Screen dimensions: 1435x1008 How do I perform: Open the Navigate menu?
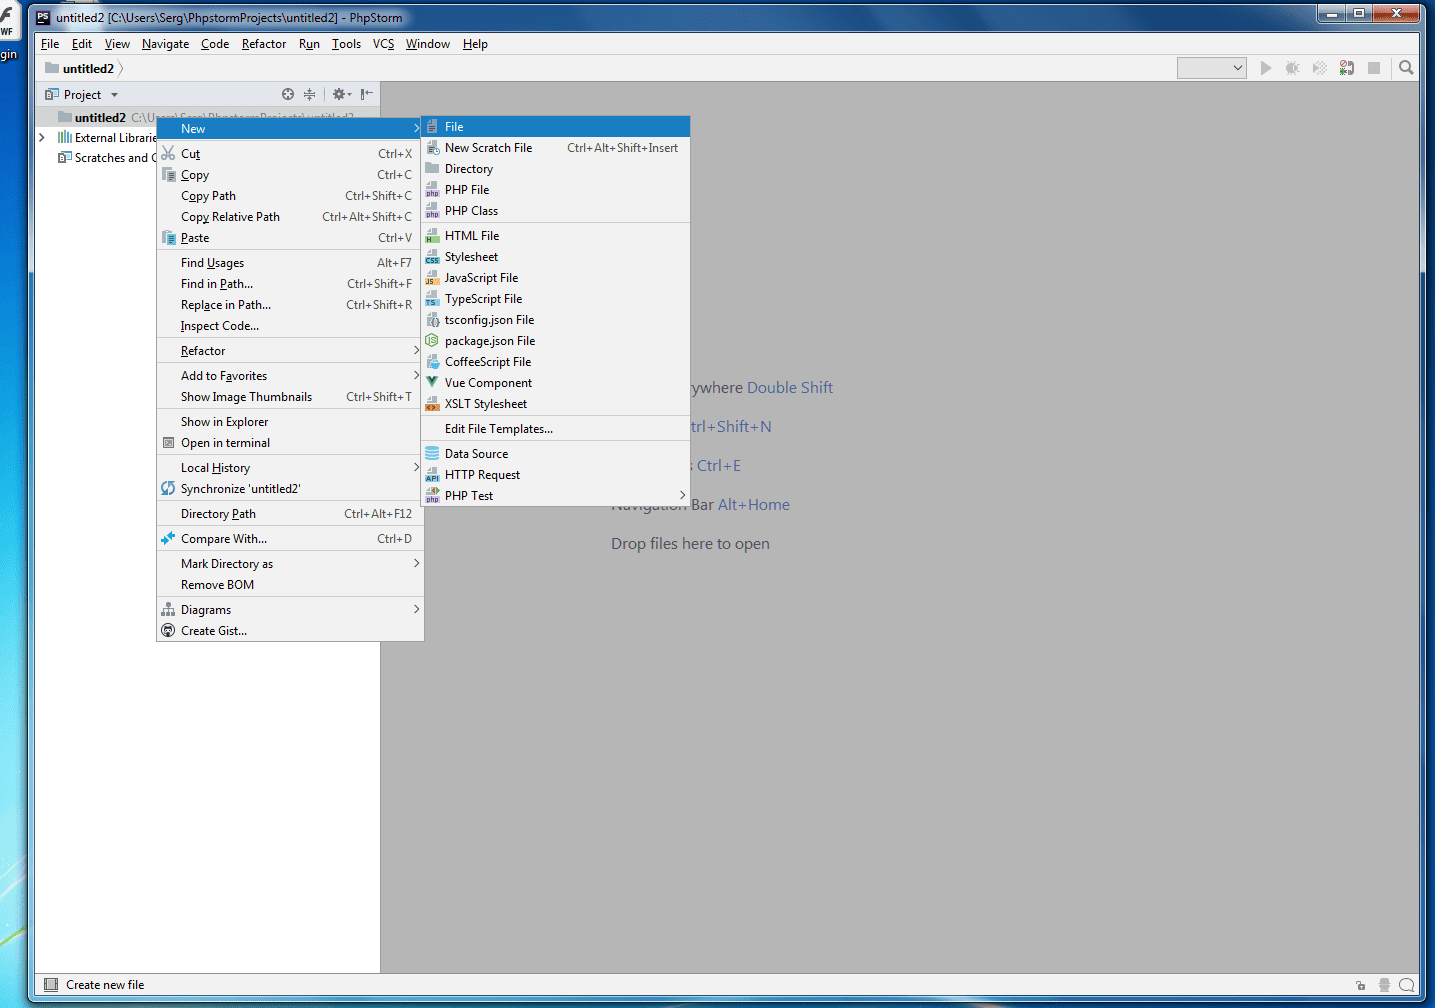(165, 44)
